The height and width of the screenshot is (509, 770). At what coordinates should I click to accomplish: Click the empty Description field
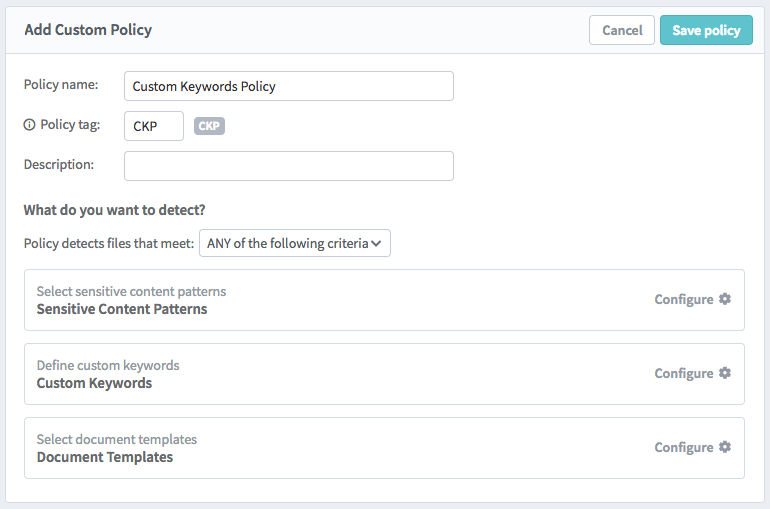click(x=289, y=166)
